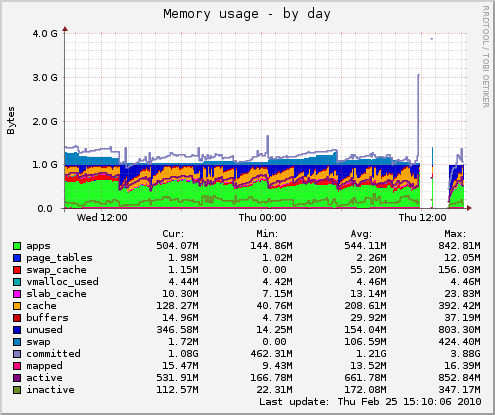Viewport: 495px width, 415px height.
Task: Click the teal vmalloc_used legend swatch
Action: pos(17,282)
